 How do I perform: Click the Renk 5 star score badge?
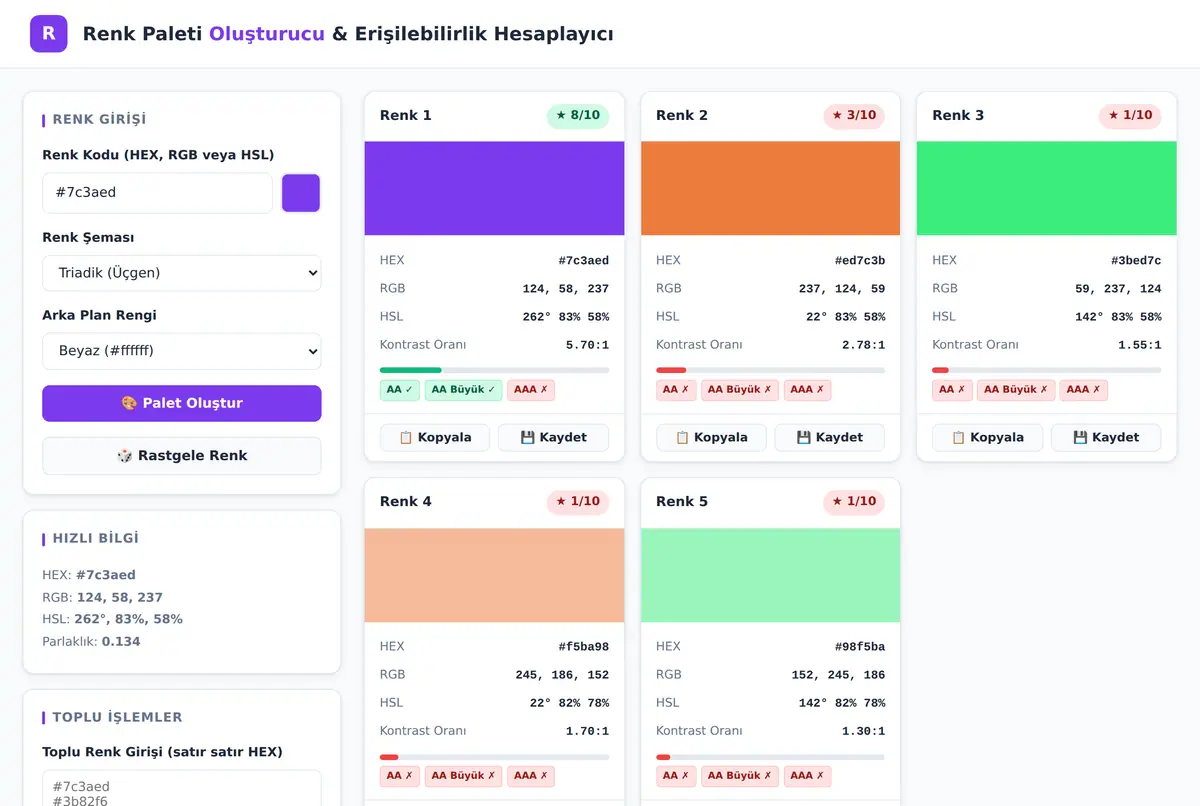tap(854, 501)
